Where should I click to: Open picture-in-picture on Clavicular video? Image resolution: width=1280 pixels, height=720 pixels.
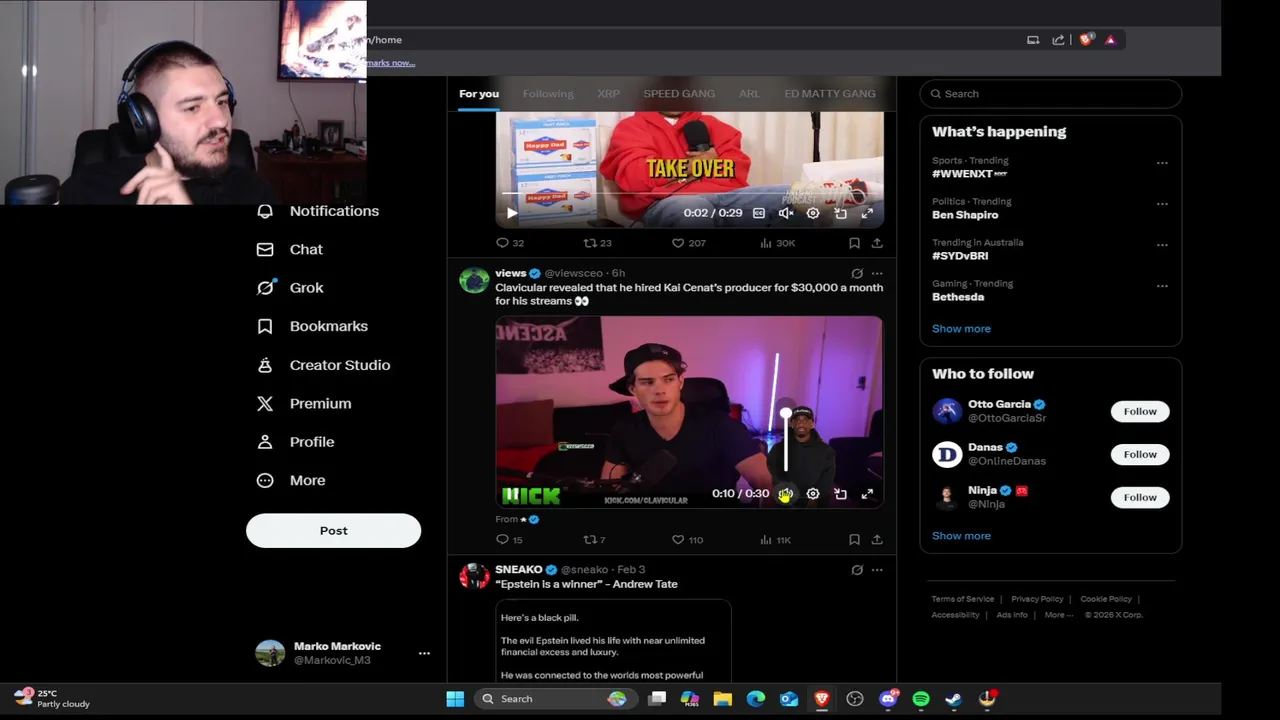click(x=840, y=494)
